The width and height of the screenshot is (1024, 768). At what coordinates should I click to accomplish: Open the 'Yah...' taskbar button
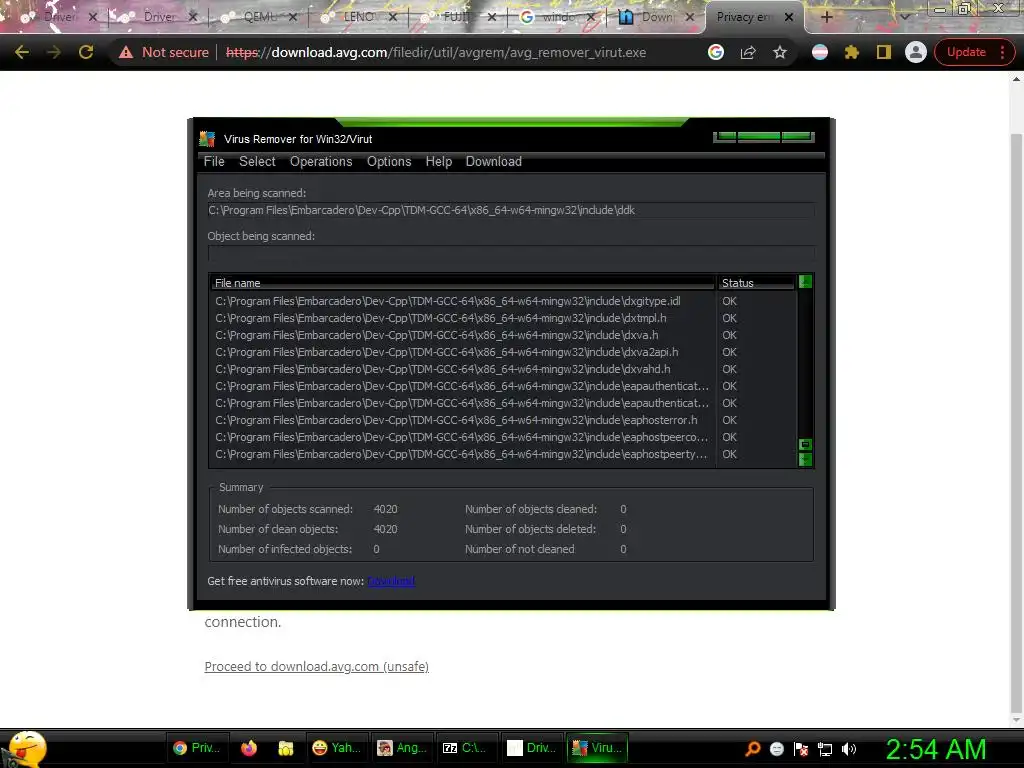(336, 748)
